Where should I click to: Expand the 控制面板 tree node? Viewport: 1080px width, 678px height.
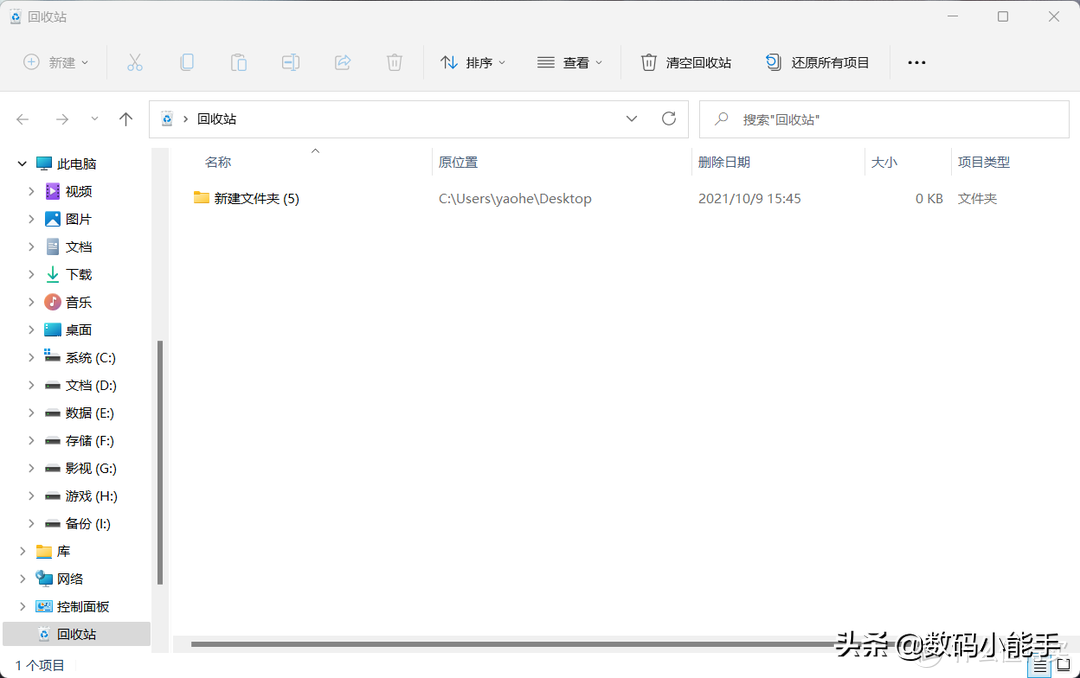point(22,606)
